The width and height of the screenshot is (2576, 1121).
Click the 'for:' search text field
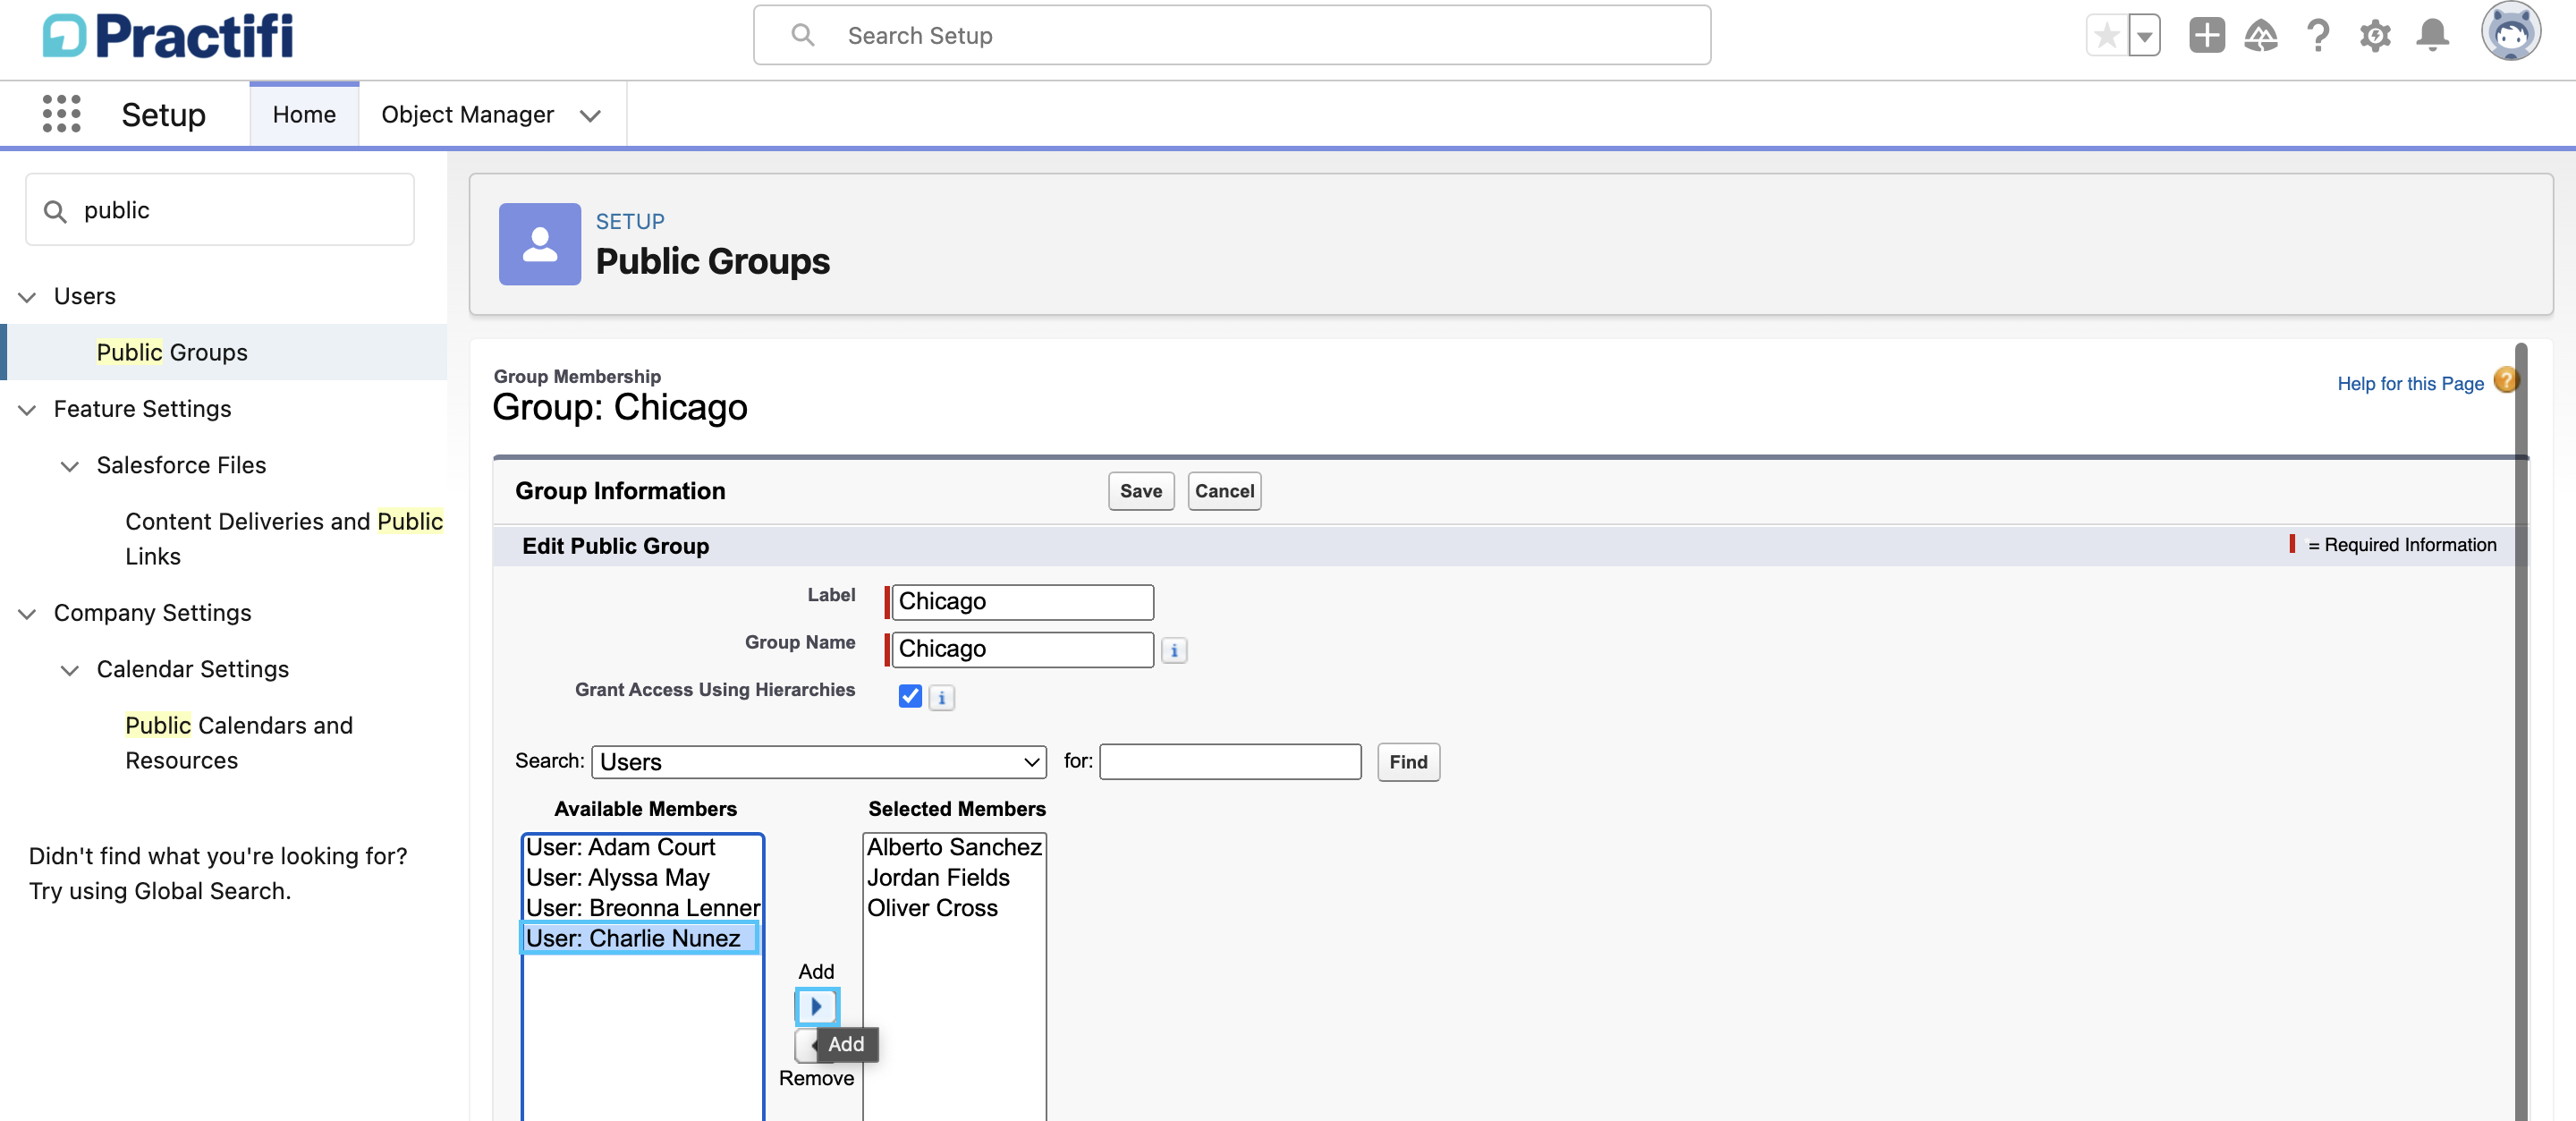pos(1230,762)
